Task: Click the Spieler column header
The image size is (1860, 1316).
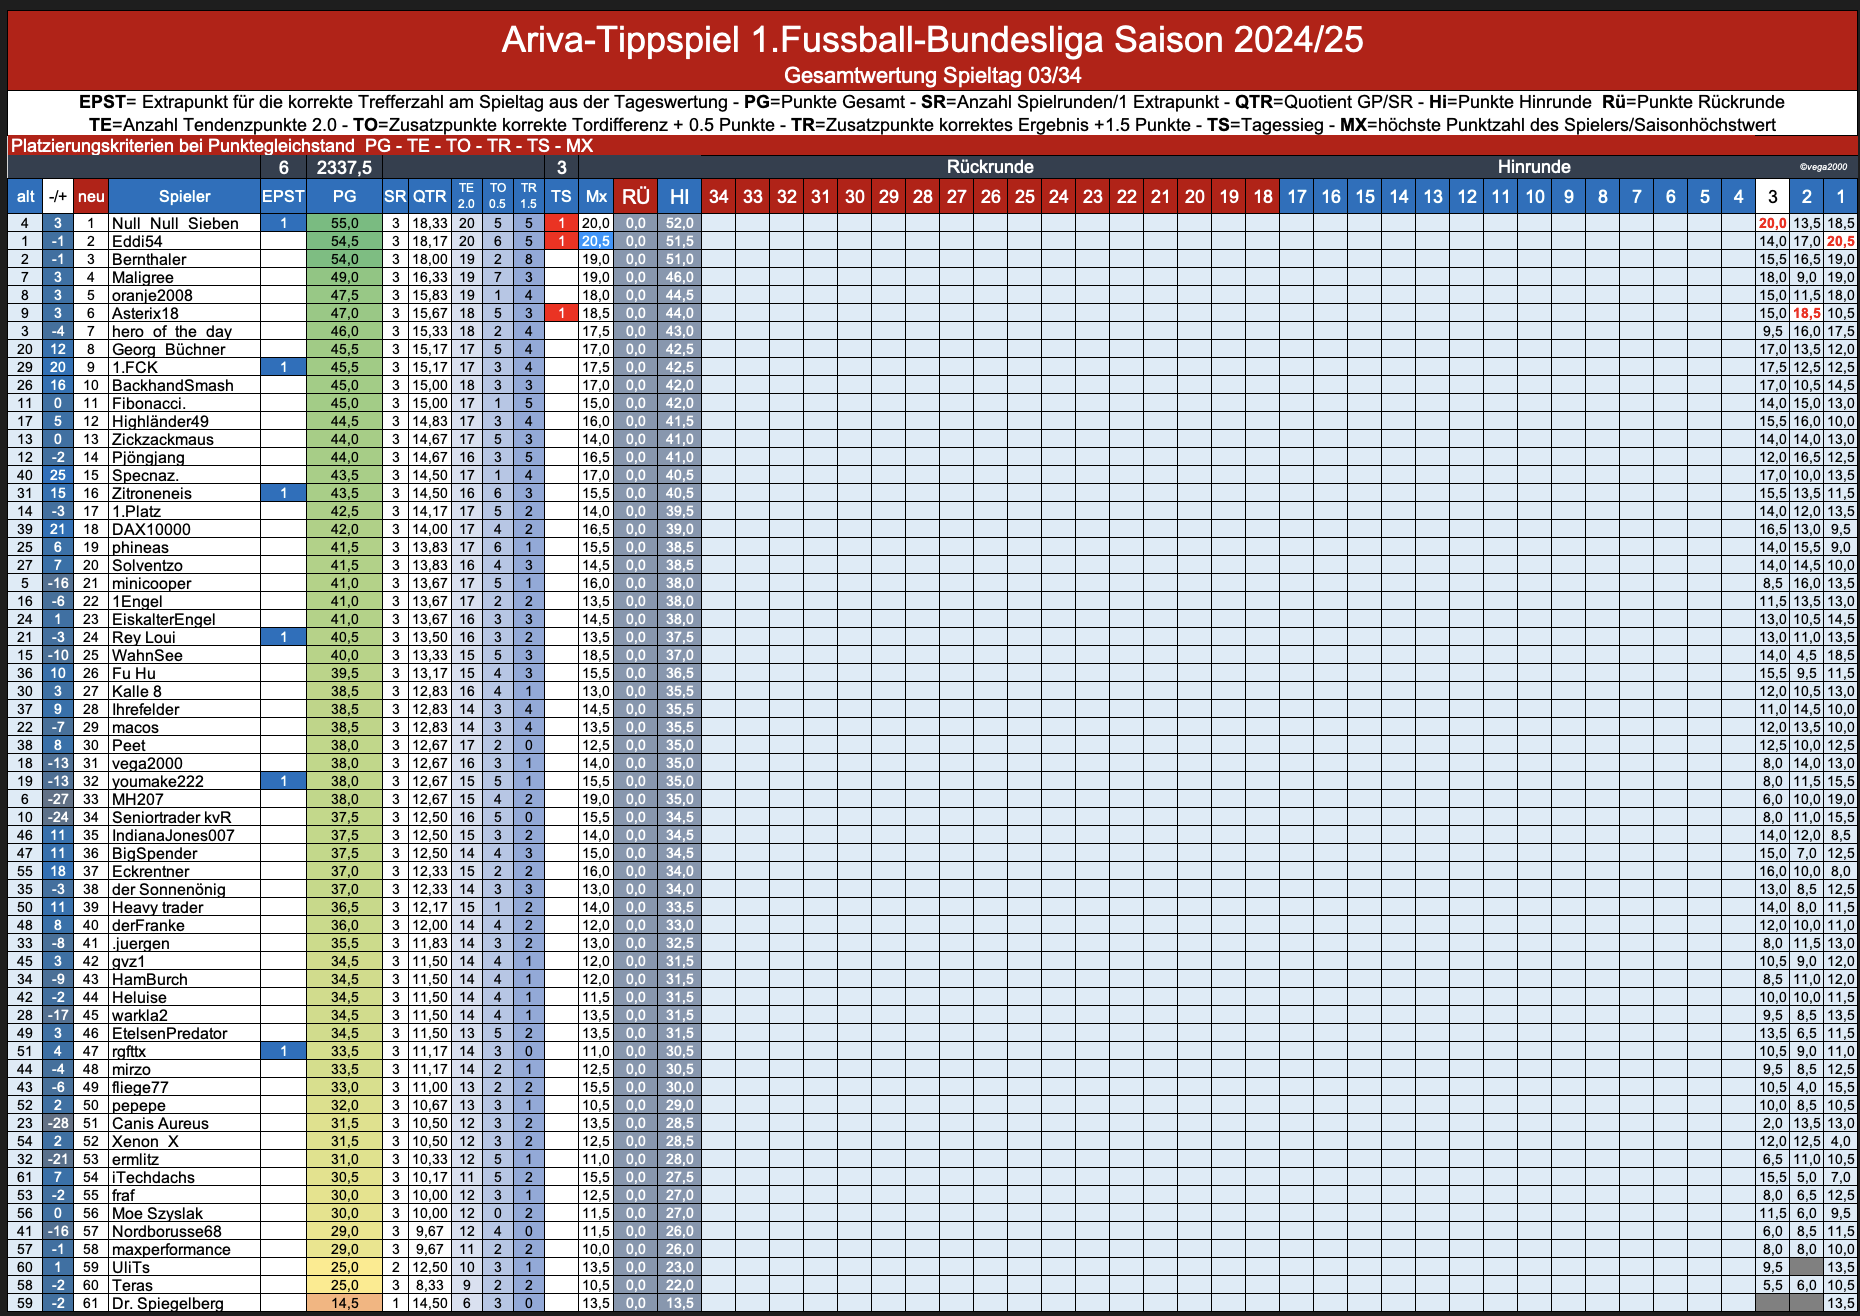Action: point(184,196)
